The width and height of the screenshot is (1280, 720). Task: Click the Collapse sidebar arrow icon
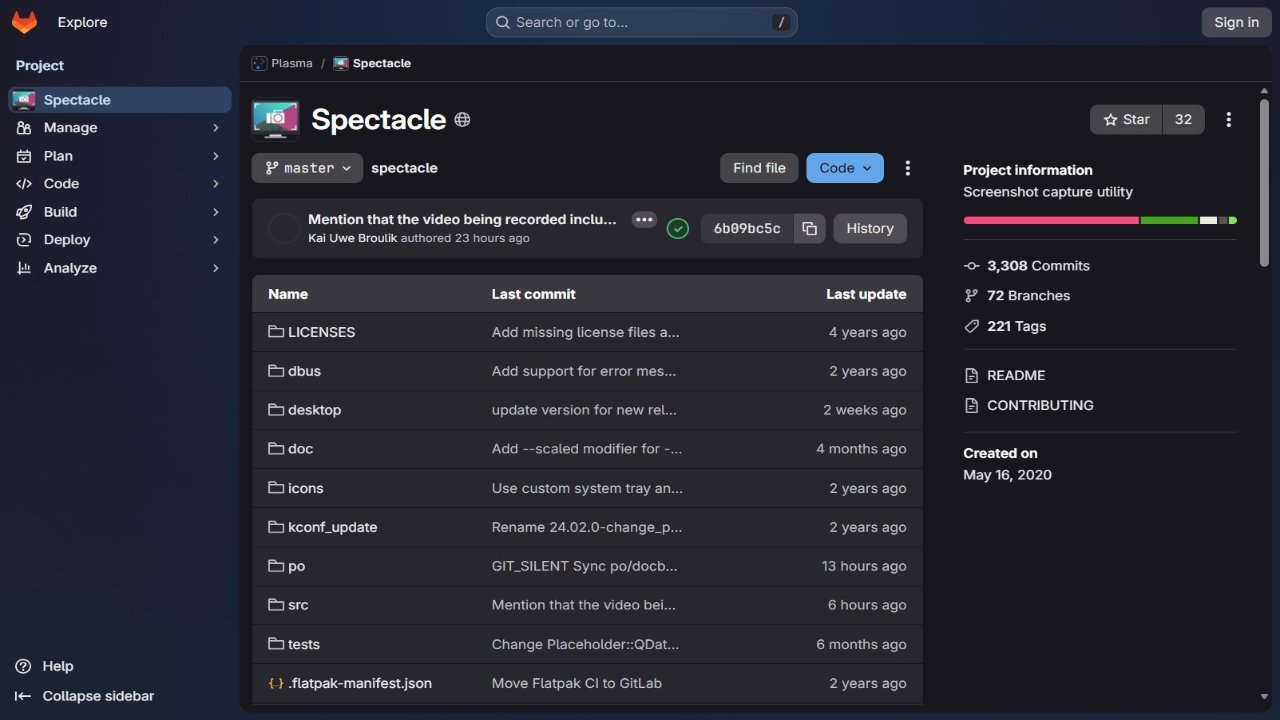coord(23,696)
